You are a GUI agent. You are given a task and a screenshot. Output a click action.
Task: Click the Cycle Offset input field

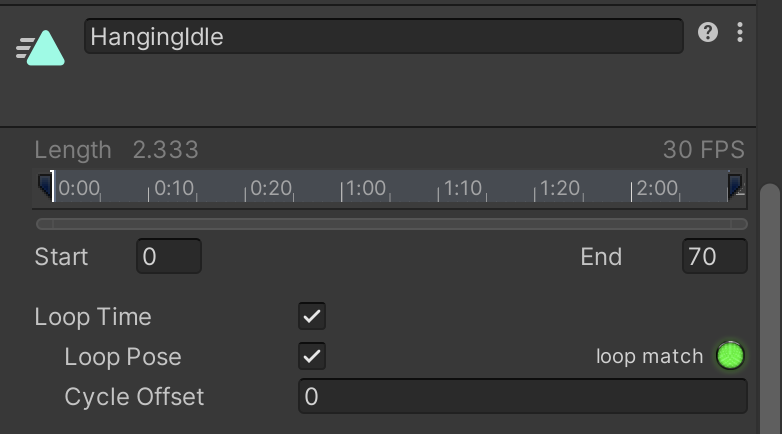pyautogui.click(x=522, y=397)
